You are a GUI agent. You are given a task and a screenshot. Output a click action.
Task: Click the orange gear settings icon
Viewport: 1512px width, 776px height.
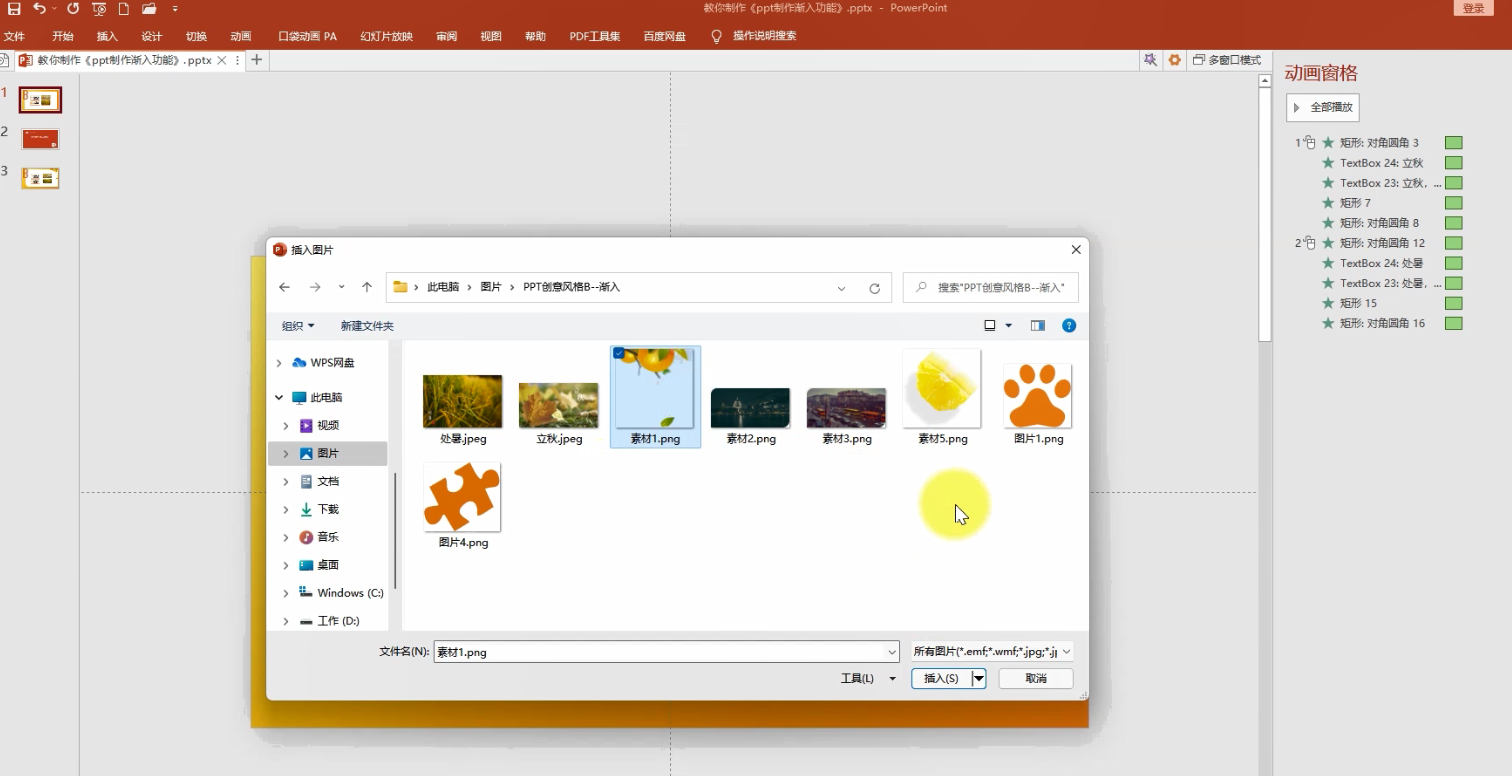pyautogui.click(x=1175, y=60)
